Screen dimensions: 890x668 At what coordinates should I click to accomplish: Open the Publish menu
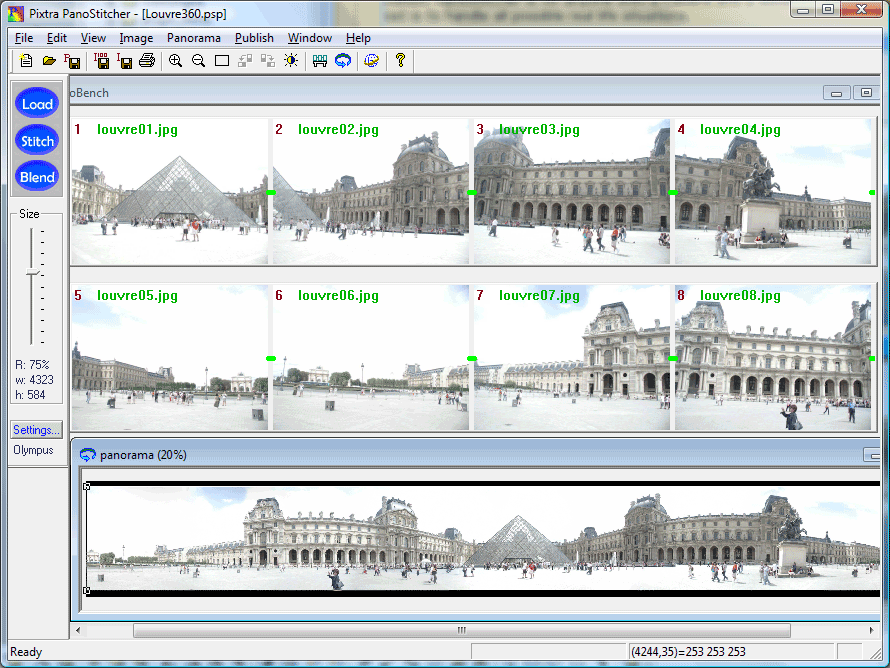tap(254, 38)
